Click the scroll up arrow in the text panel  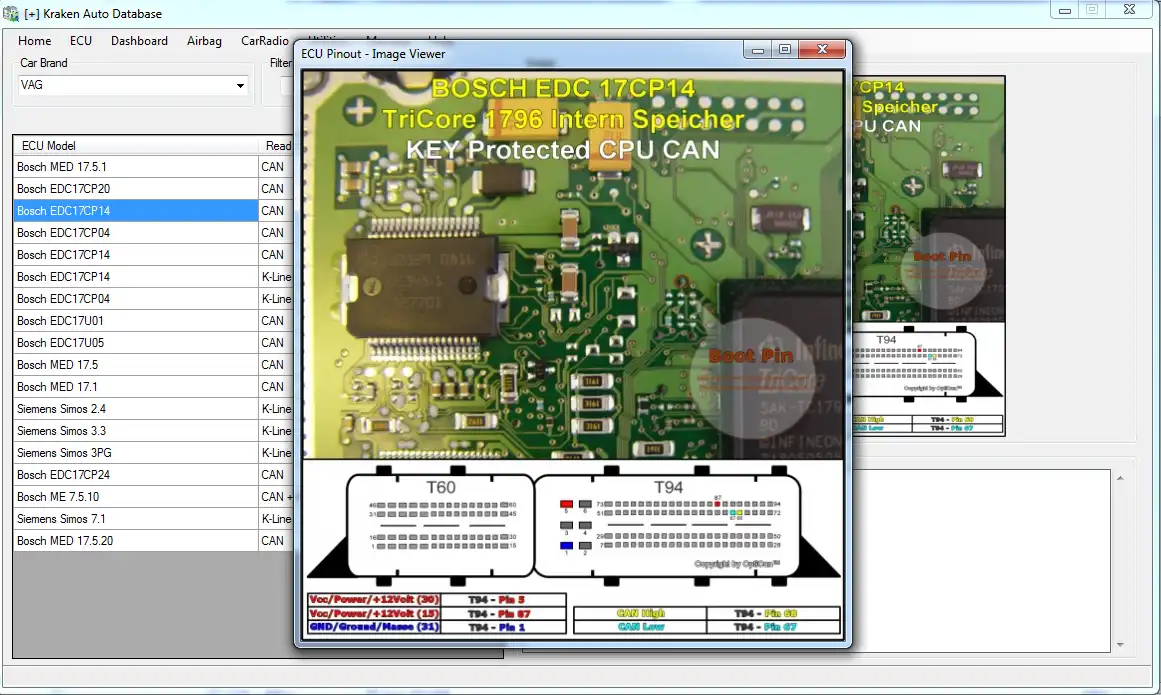1120,479
